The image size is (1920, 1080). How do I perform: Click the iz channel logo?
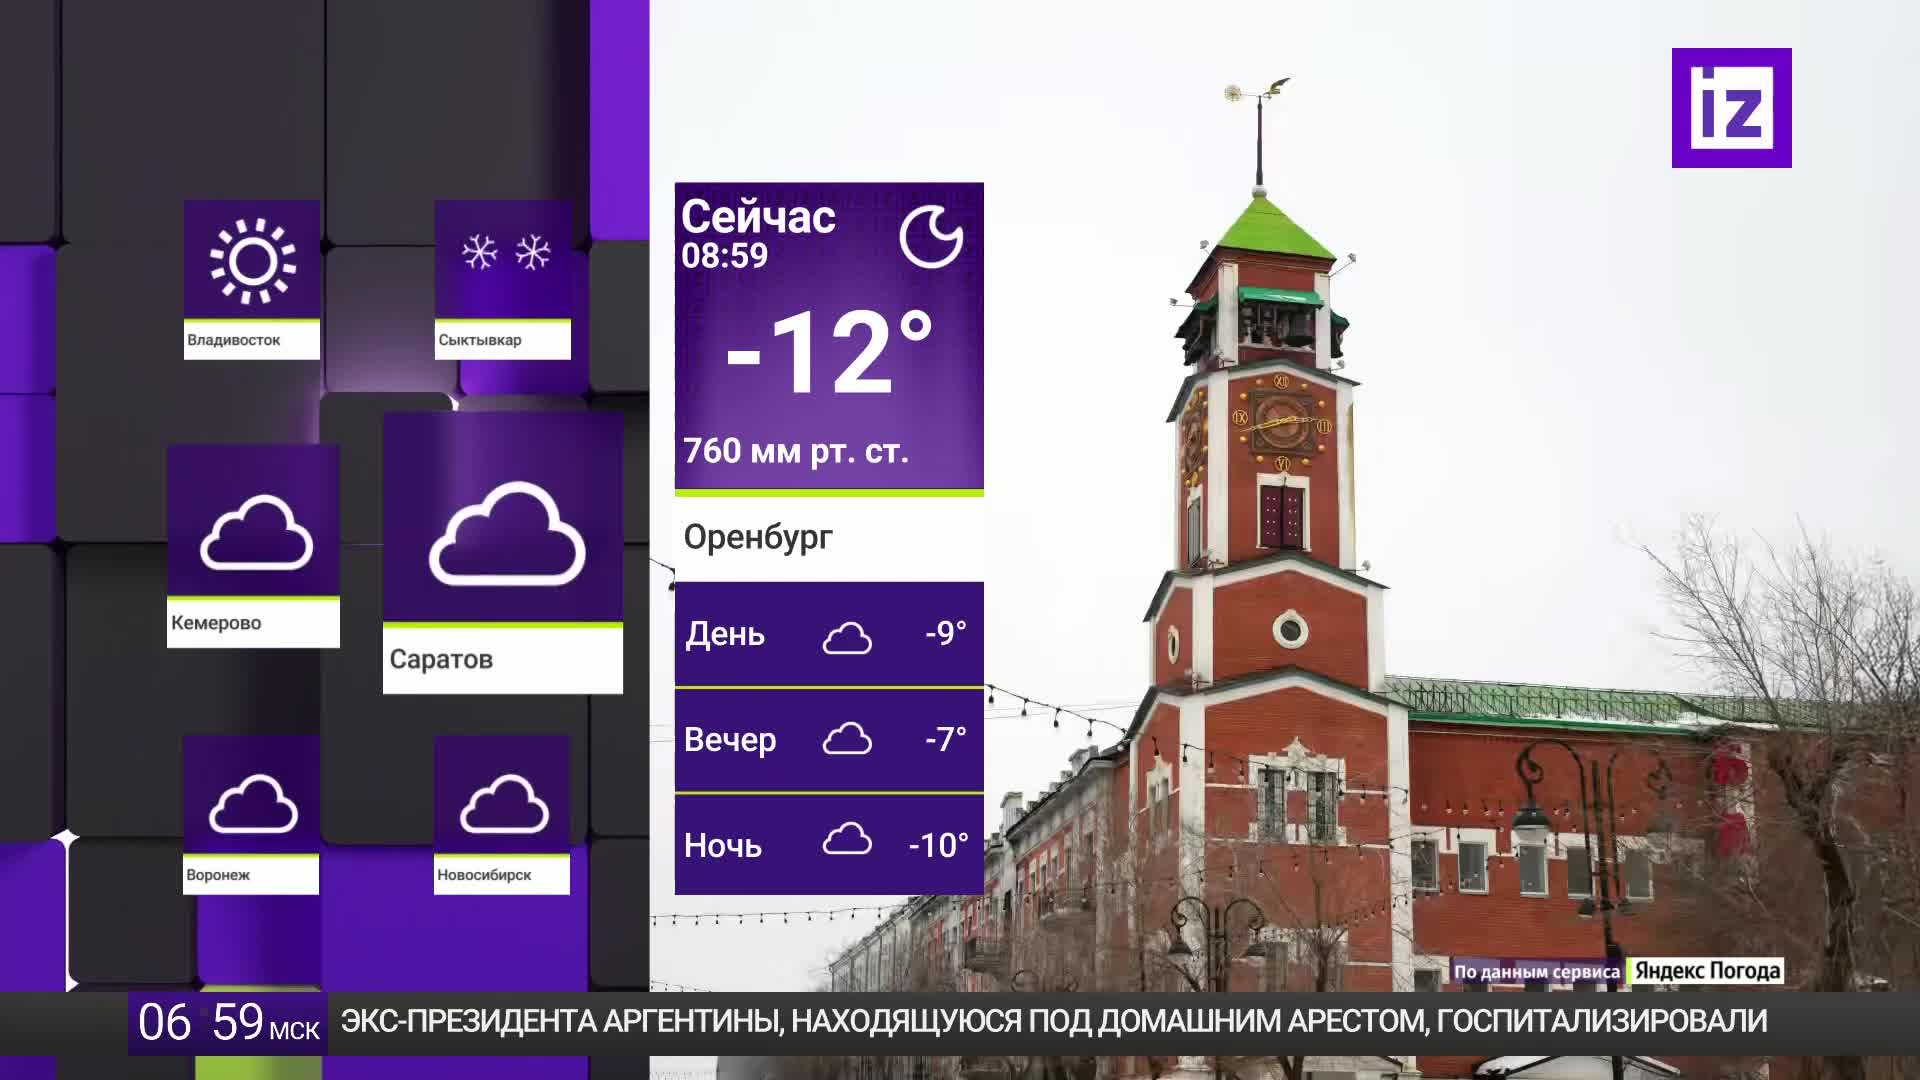coord(1731,107)
